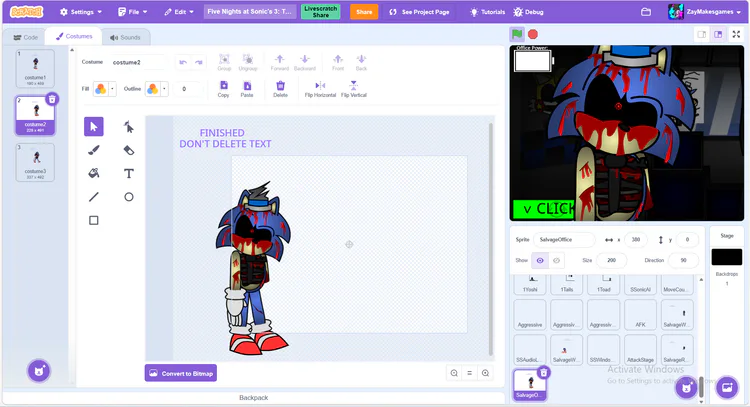Click the Redo arrow icon
750x407 pixels.
pos(199,62)
